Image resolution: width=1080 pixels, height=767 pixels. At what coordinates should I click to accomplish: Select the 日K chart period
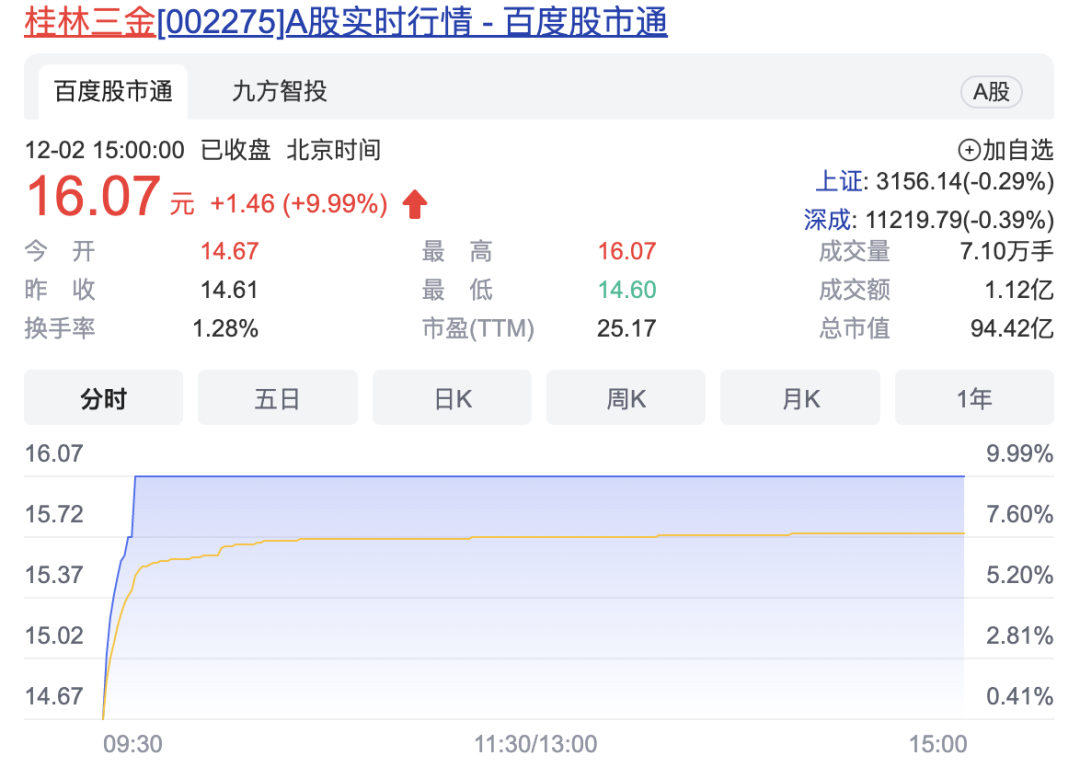[452, 398]
